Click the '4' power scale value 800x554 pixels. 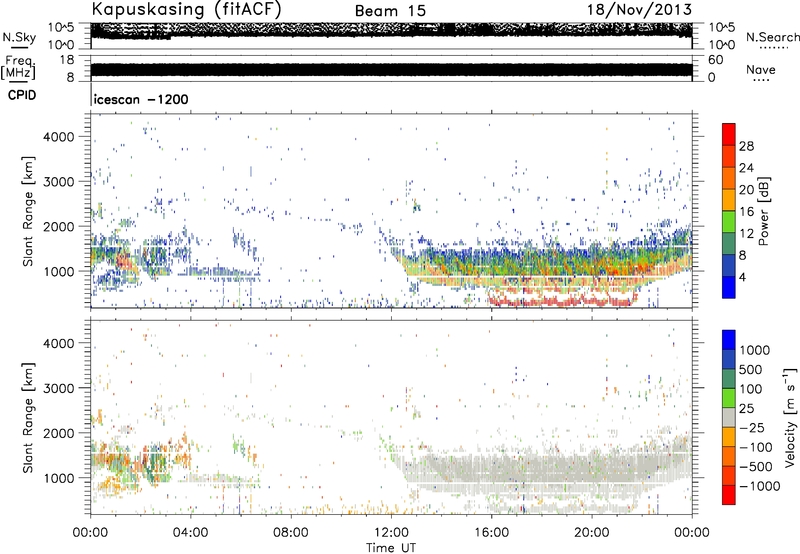(742, 277)
